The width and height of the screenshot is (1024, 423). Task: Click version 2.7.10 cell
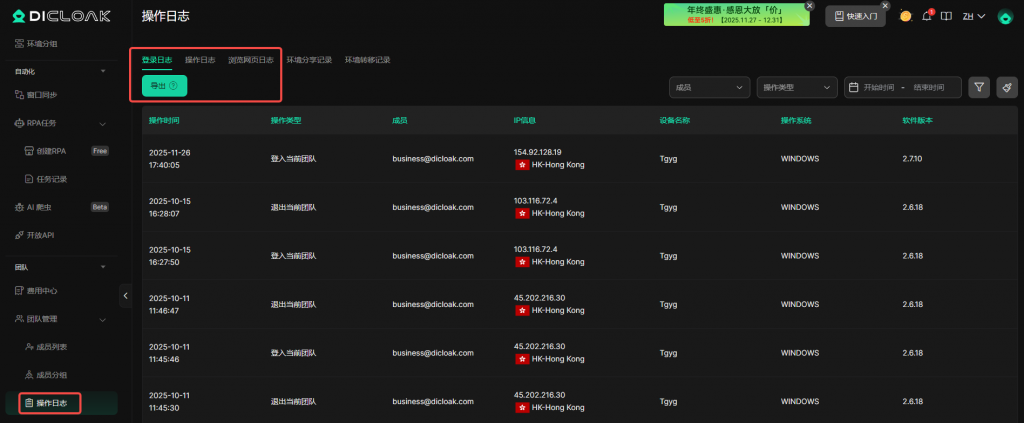pos(912,159)
